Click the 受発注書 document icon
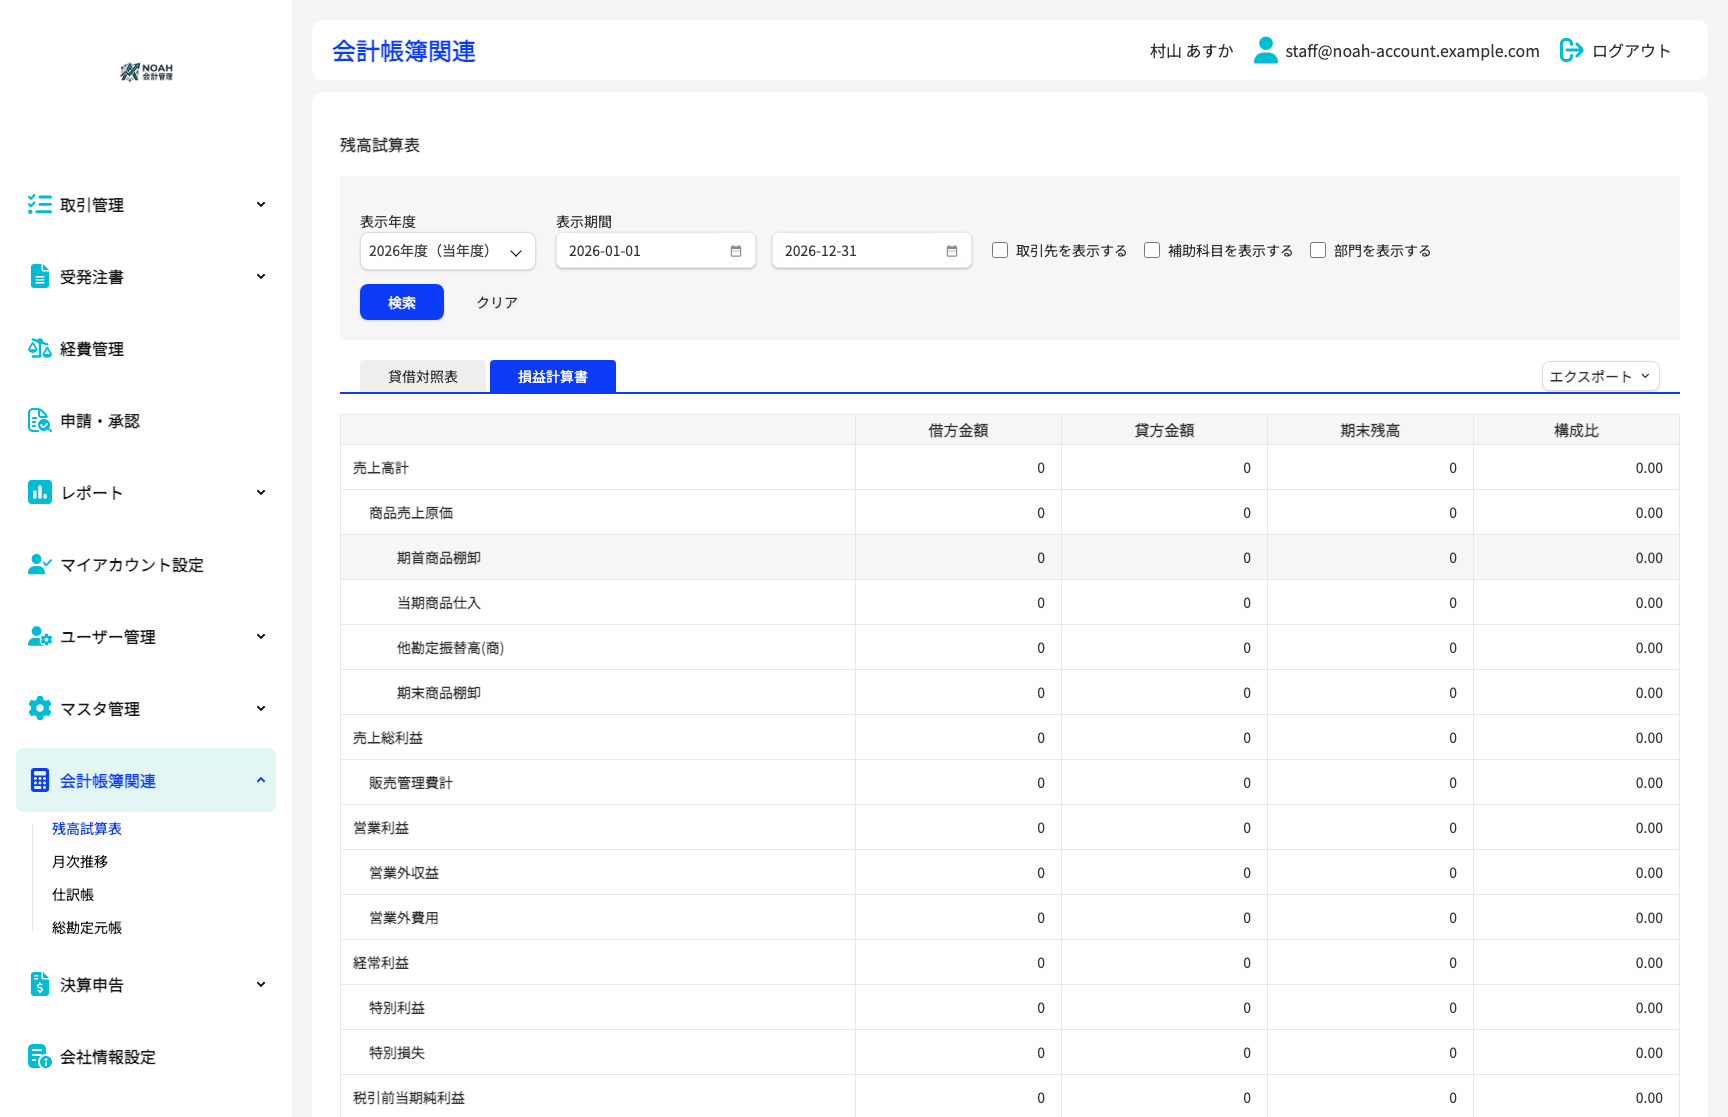The width and height of the screenshot is (1728, 1117). click(x=40, y=276)
